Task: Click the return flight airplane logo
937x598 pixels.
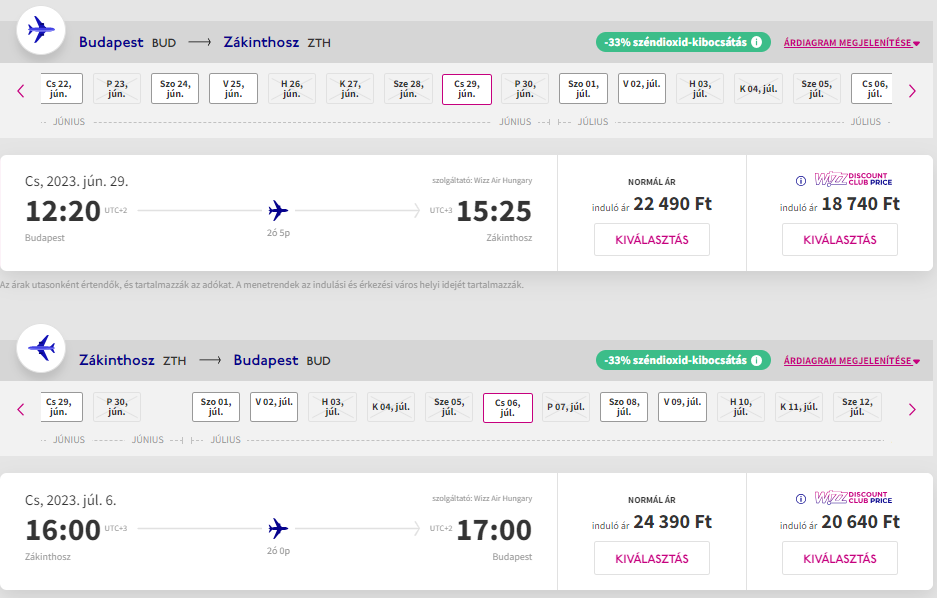Action: (42, 349)
